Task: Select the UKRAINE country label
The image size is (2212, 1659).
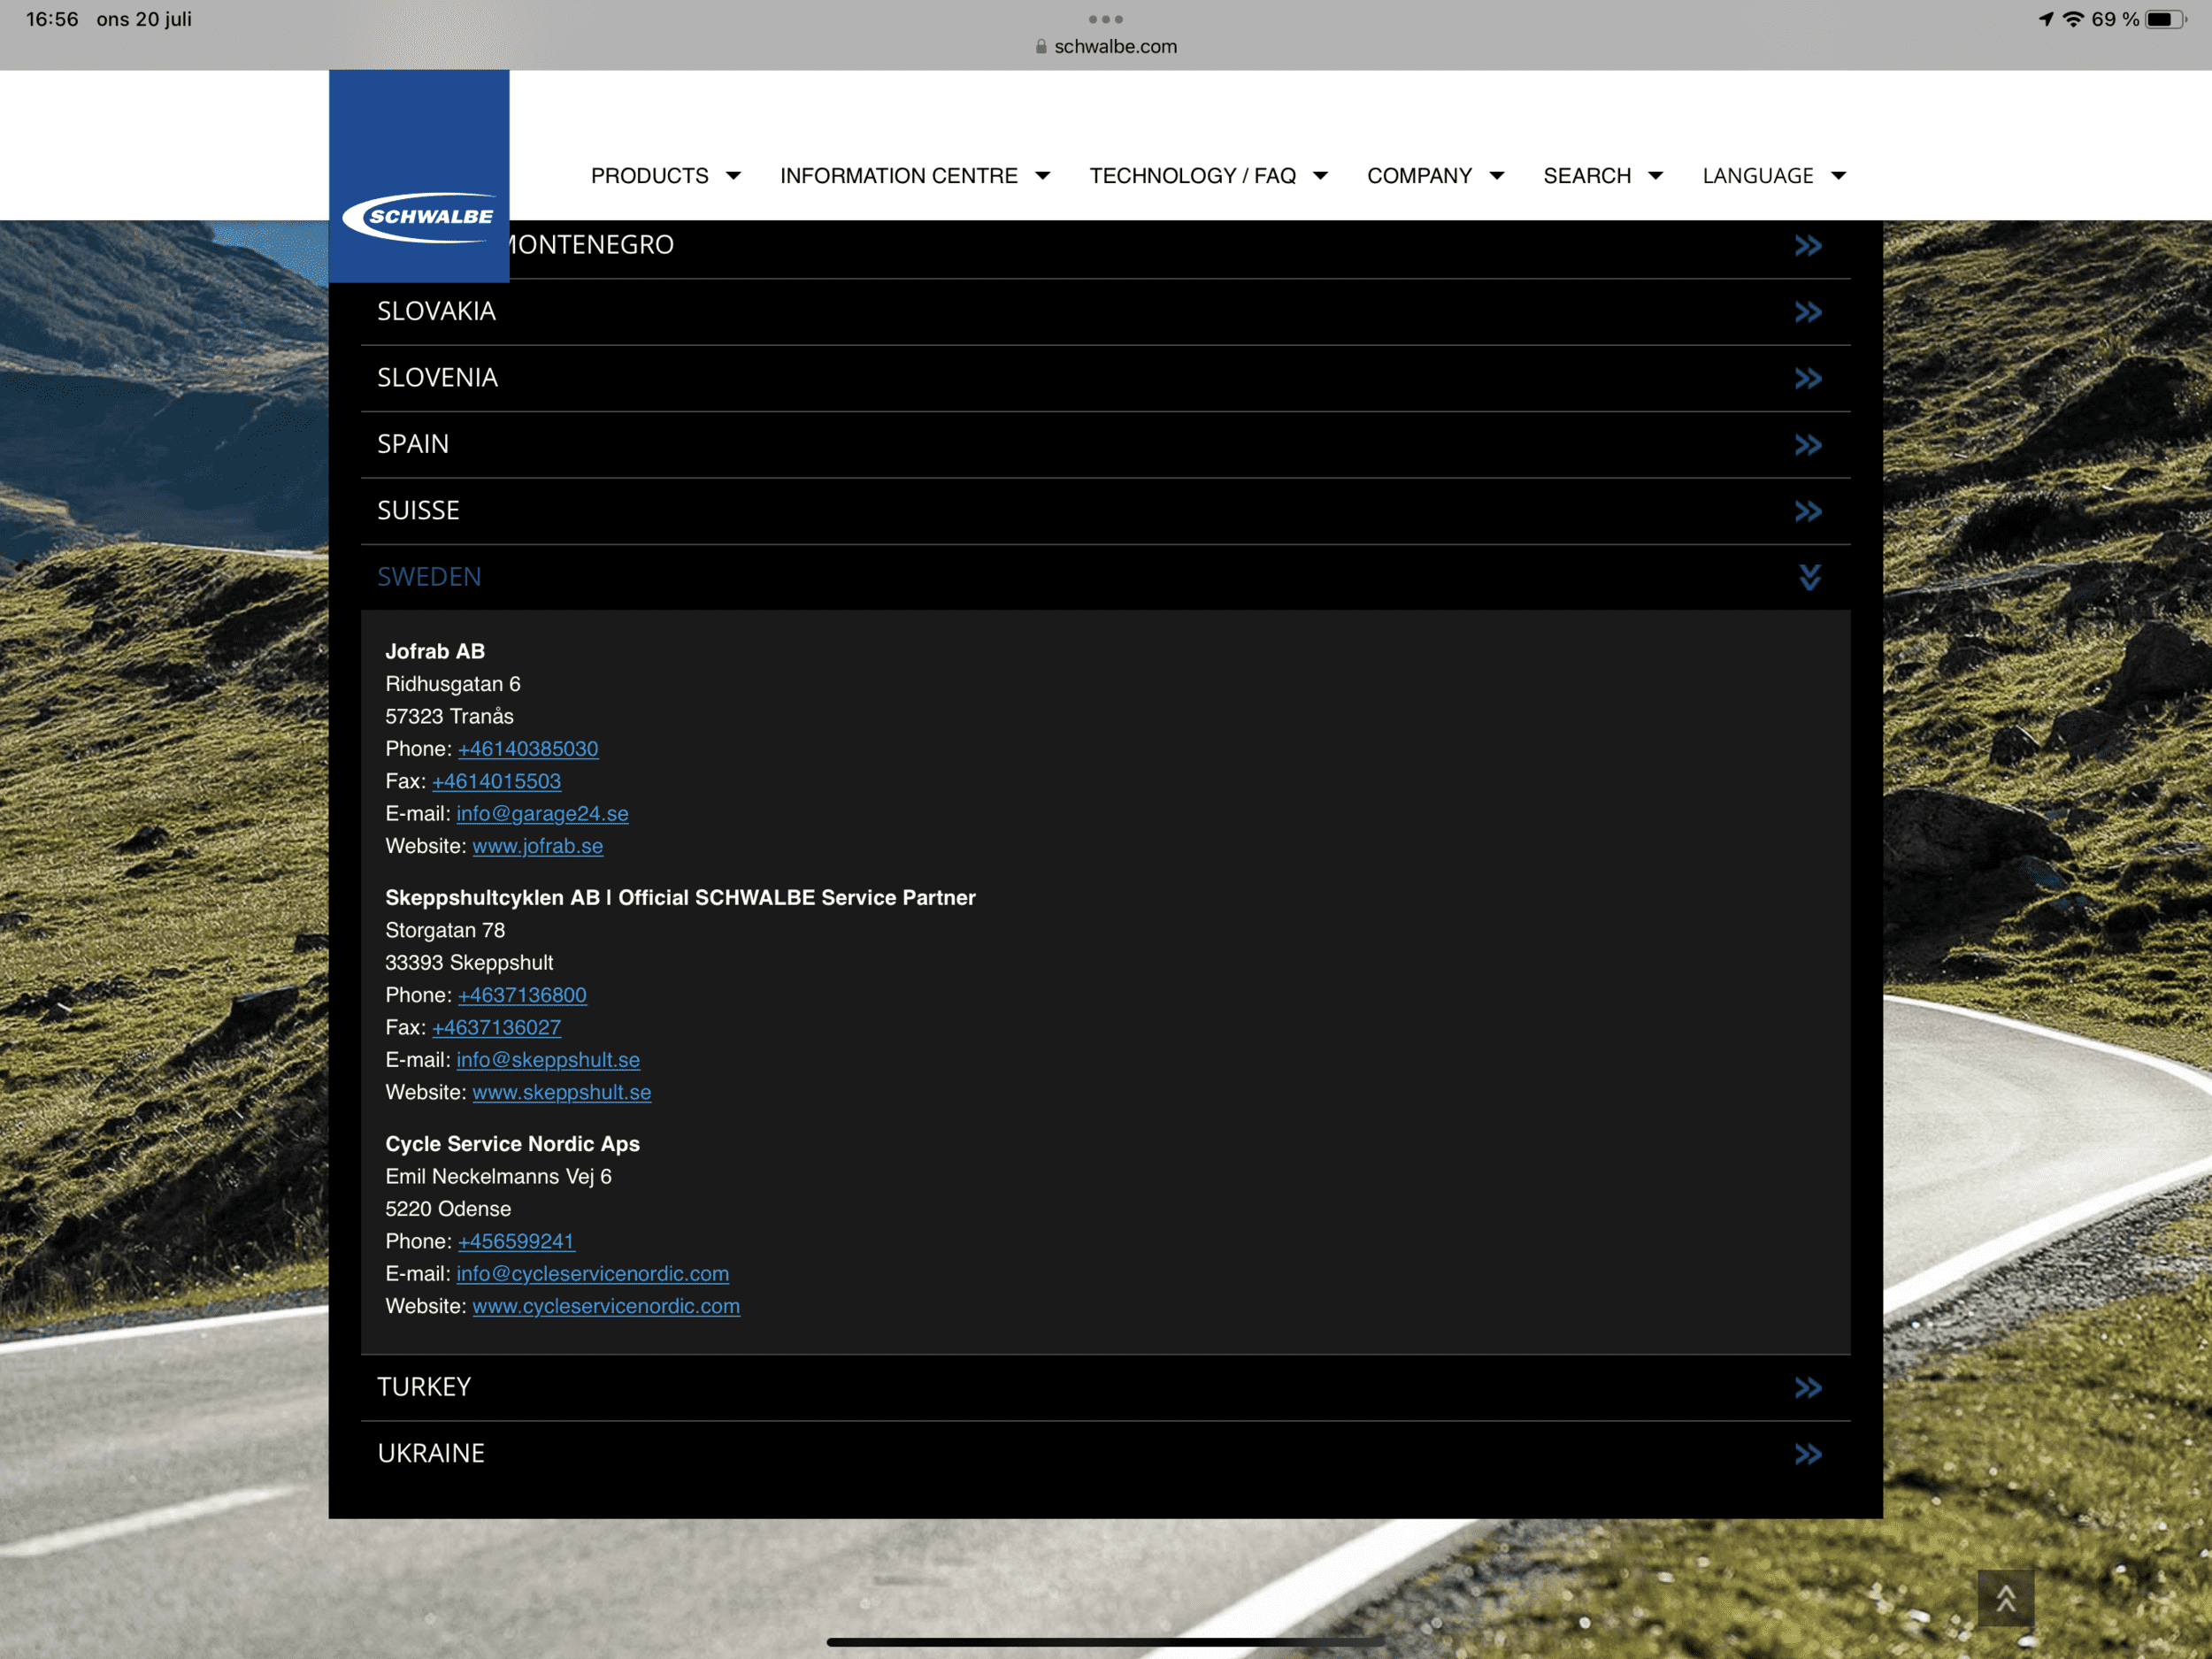Action: 431,1453
